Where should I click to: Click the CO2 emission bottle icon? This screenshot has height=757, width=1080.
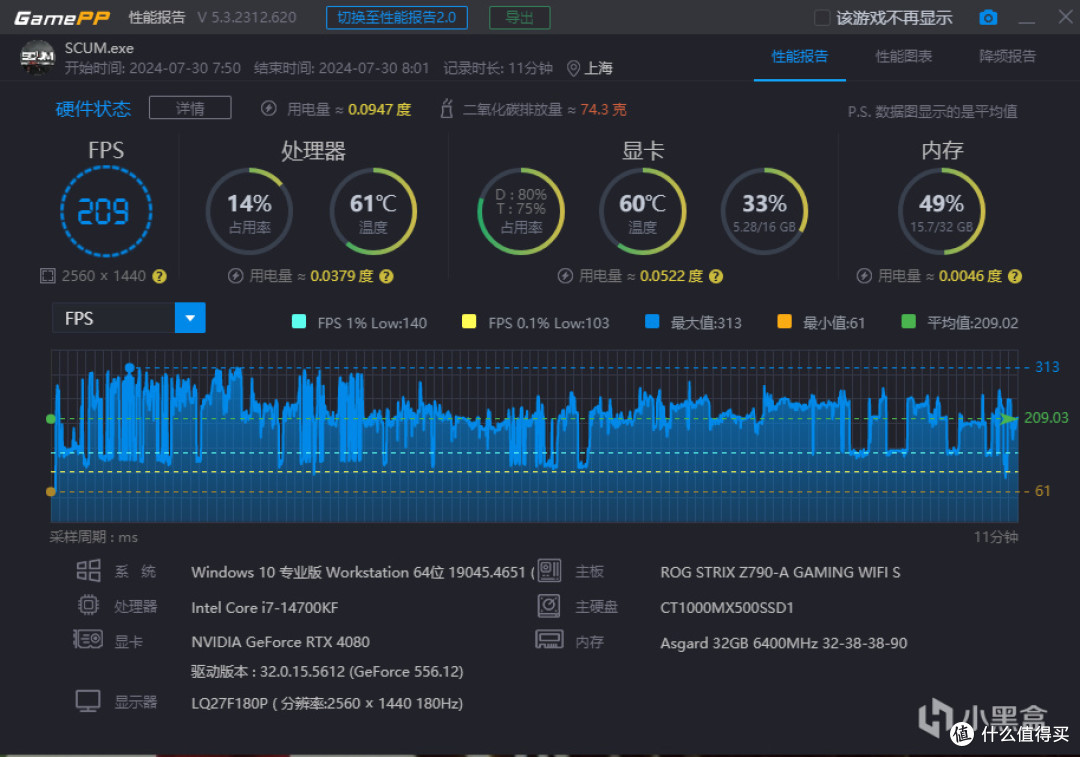coord(446,109)
